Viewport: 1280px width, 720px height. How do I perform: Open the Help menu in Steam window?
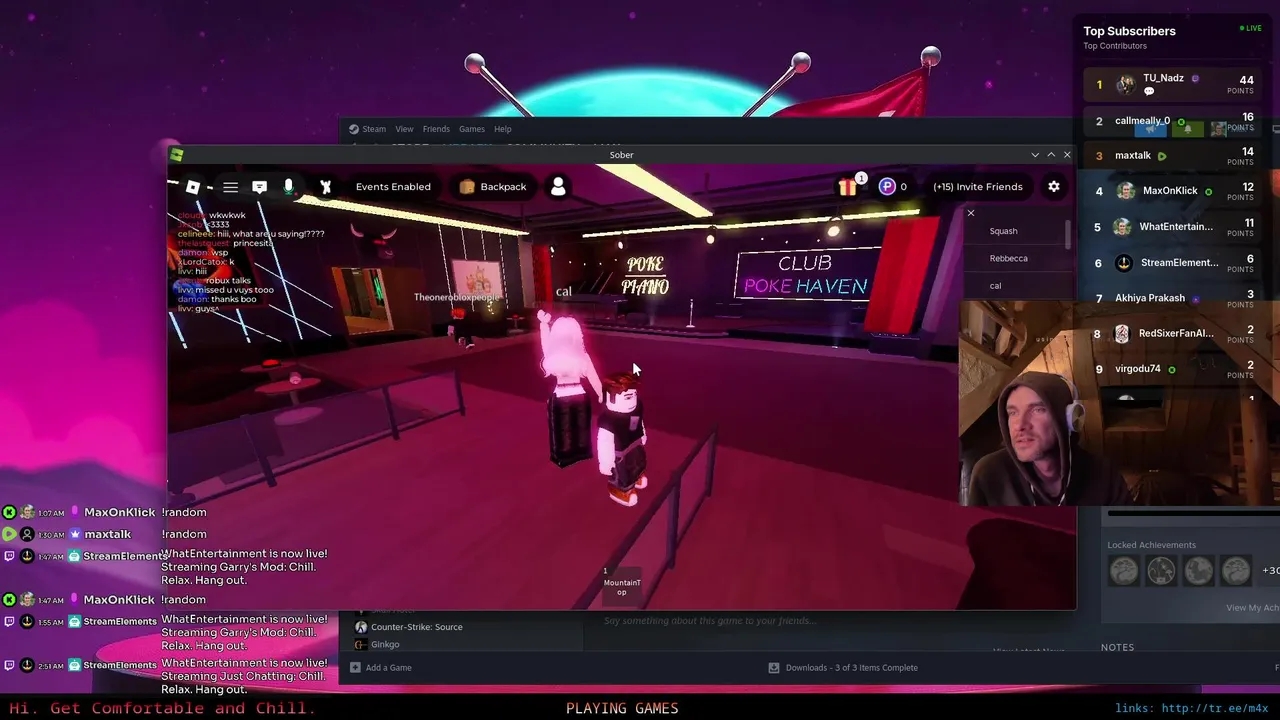[503, 129]
